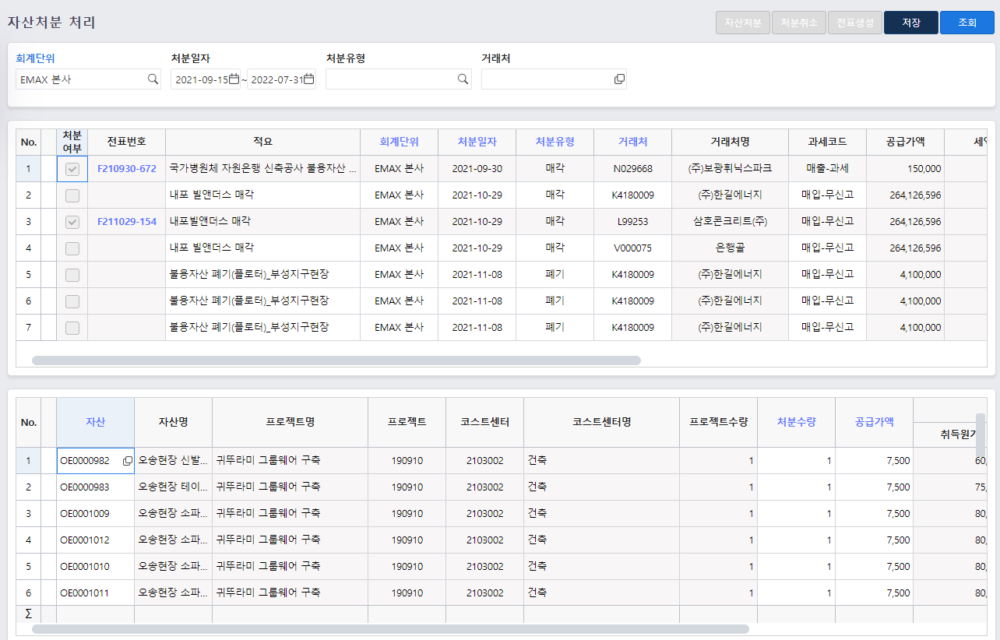
Task: Open the 처분일자 start date calendar picker
Action: [x=234, y=79]
